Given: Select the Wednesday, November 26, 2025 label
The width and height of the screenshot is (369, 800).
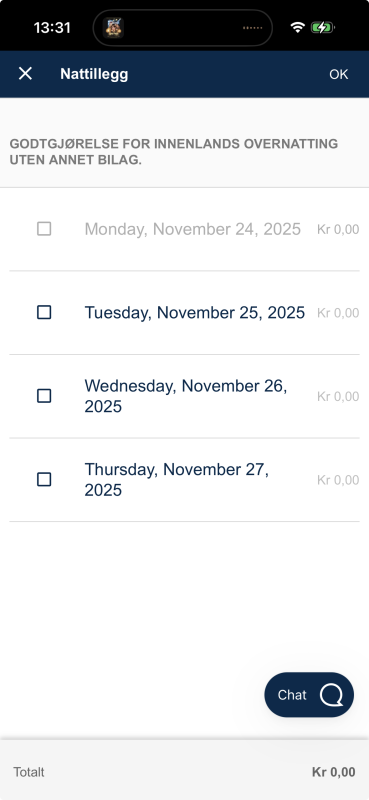Looking at the screenshot, I should click(x=186, y=396).
